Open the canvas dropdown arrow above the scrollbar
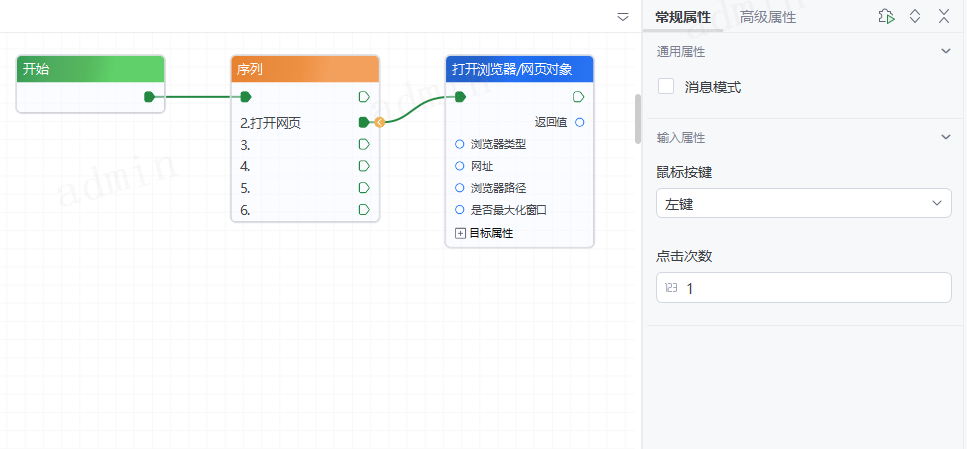The height and width of the screenshot is (449, 967). click(x=623, y=17)
